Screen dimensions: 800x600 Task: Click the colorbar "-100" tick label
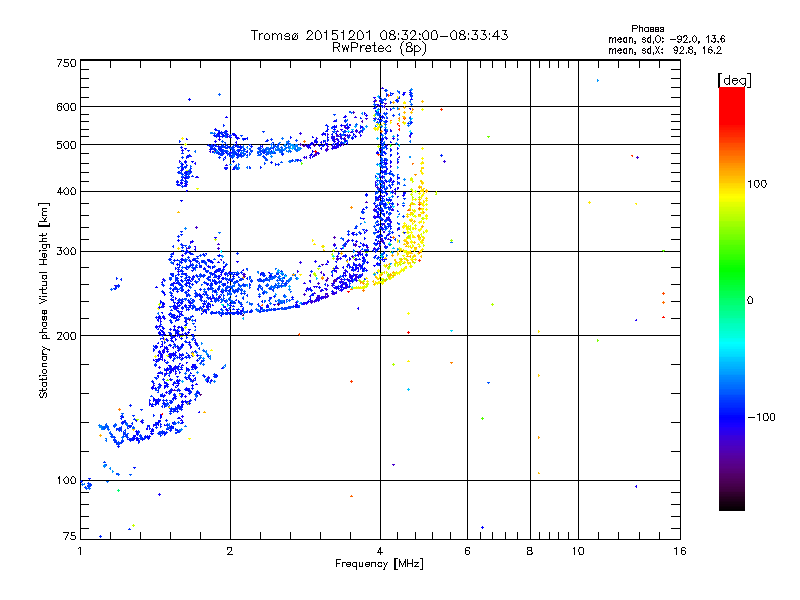[761, 417]
